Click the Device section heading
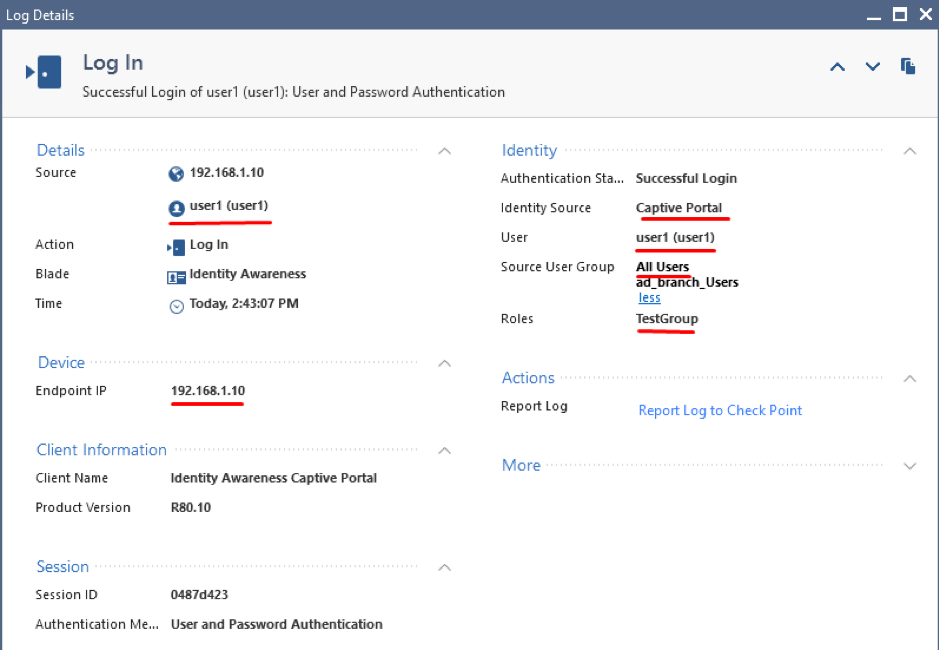Viewport: 939px width, 650px height. pyautogui.click(x=61, y=362)
